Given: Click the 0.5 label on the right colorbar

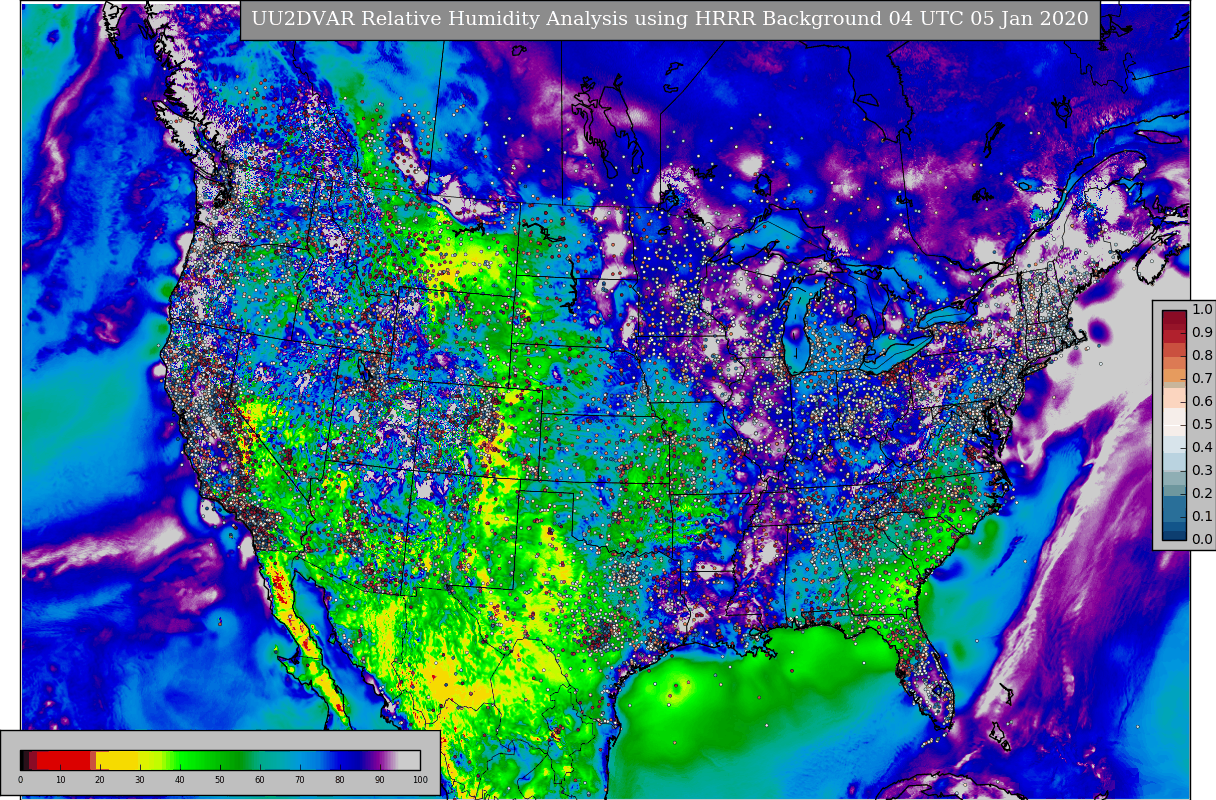Looking at the screenshot, I should [1202, 424].
